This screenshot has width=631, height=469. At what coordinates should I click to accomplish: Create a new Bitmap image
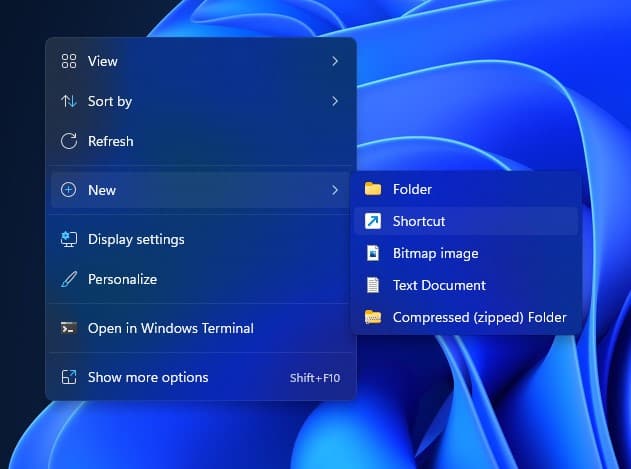click(466, 253)
